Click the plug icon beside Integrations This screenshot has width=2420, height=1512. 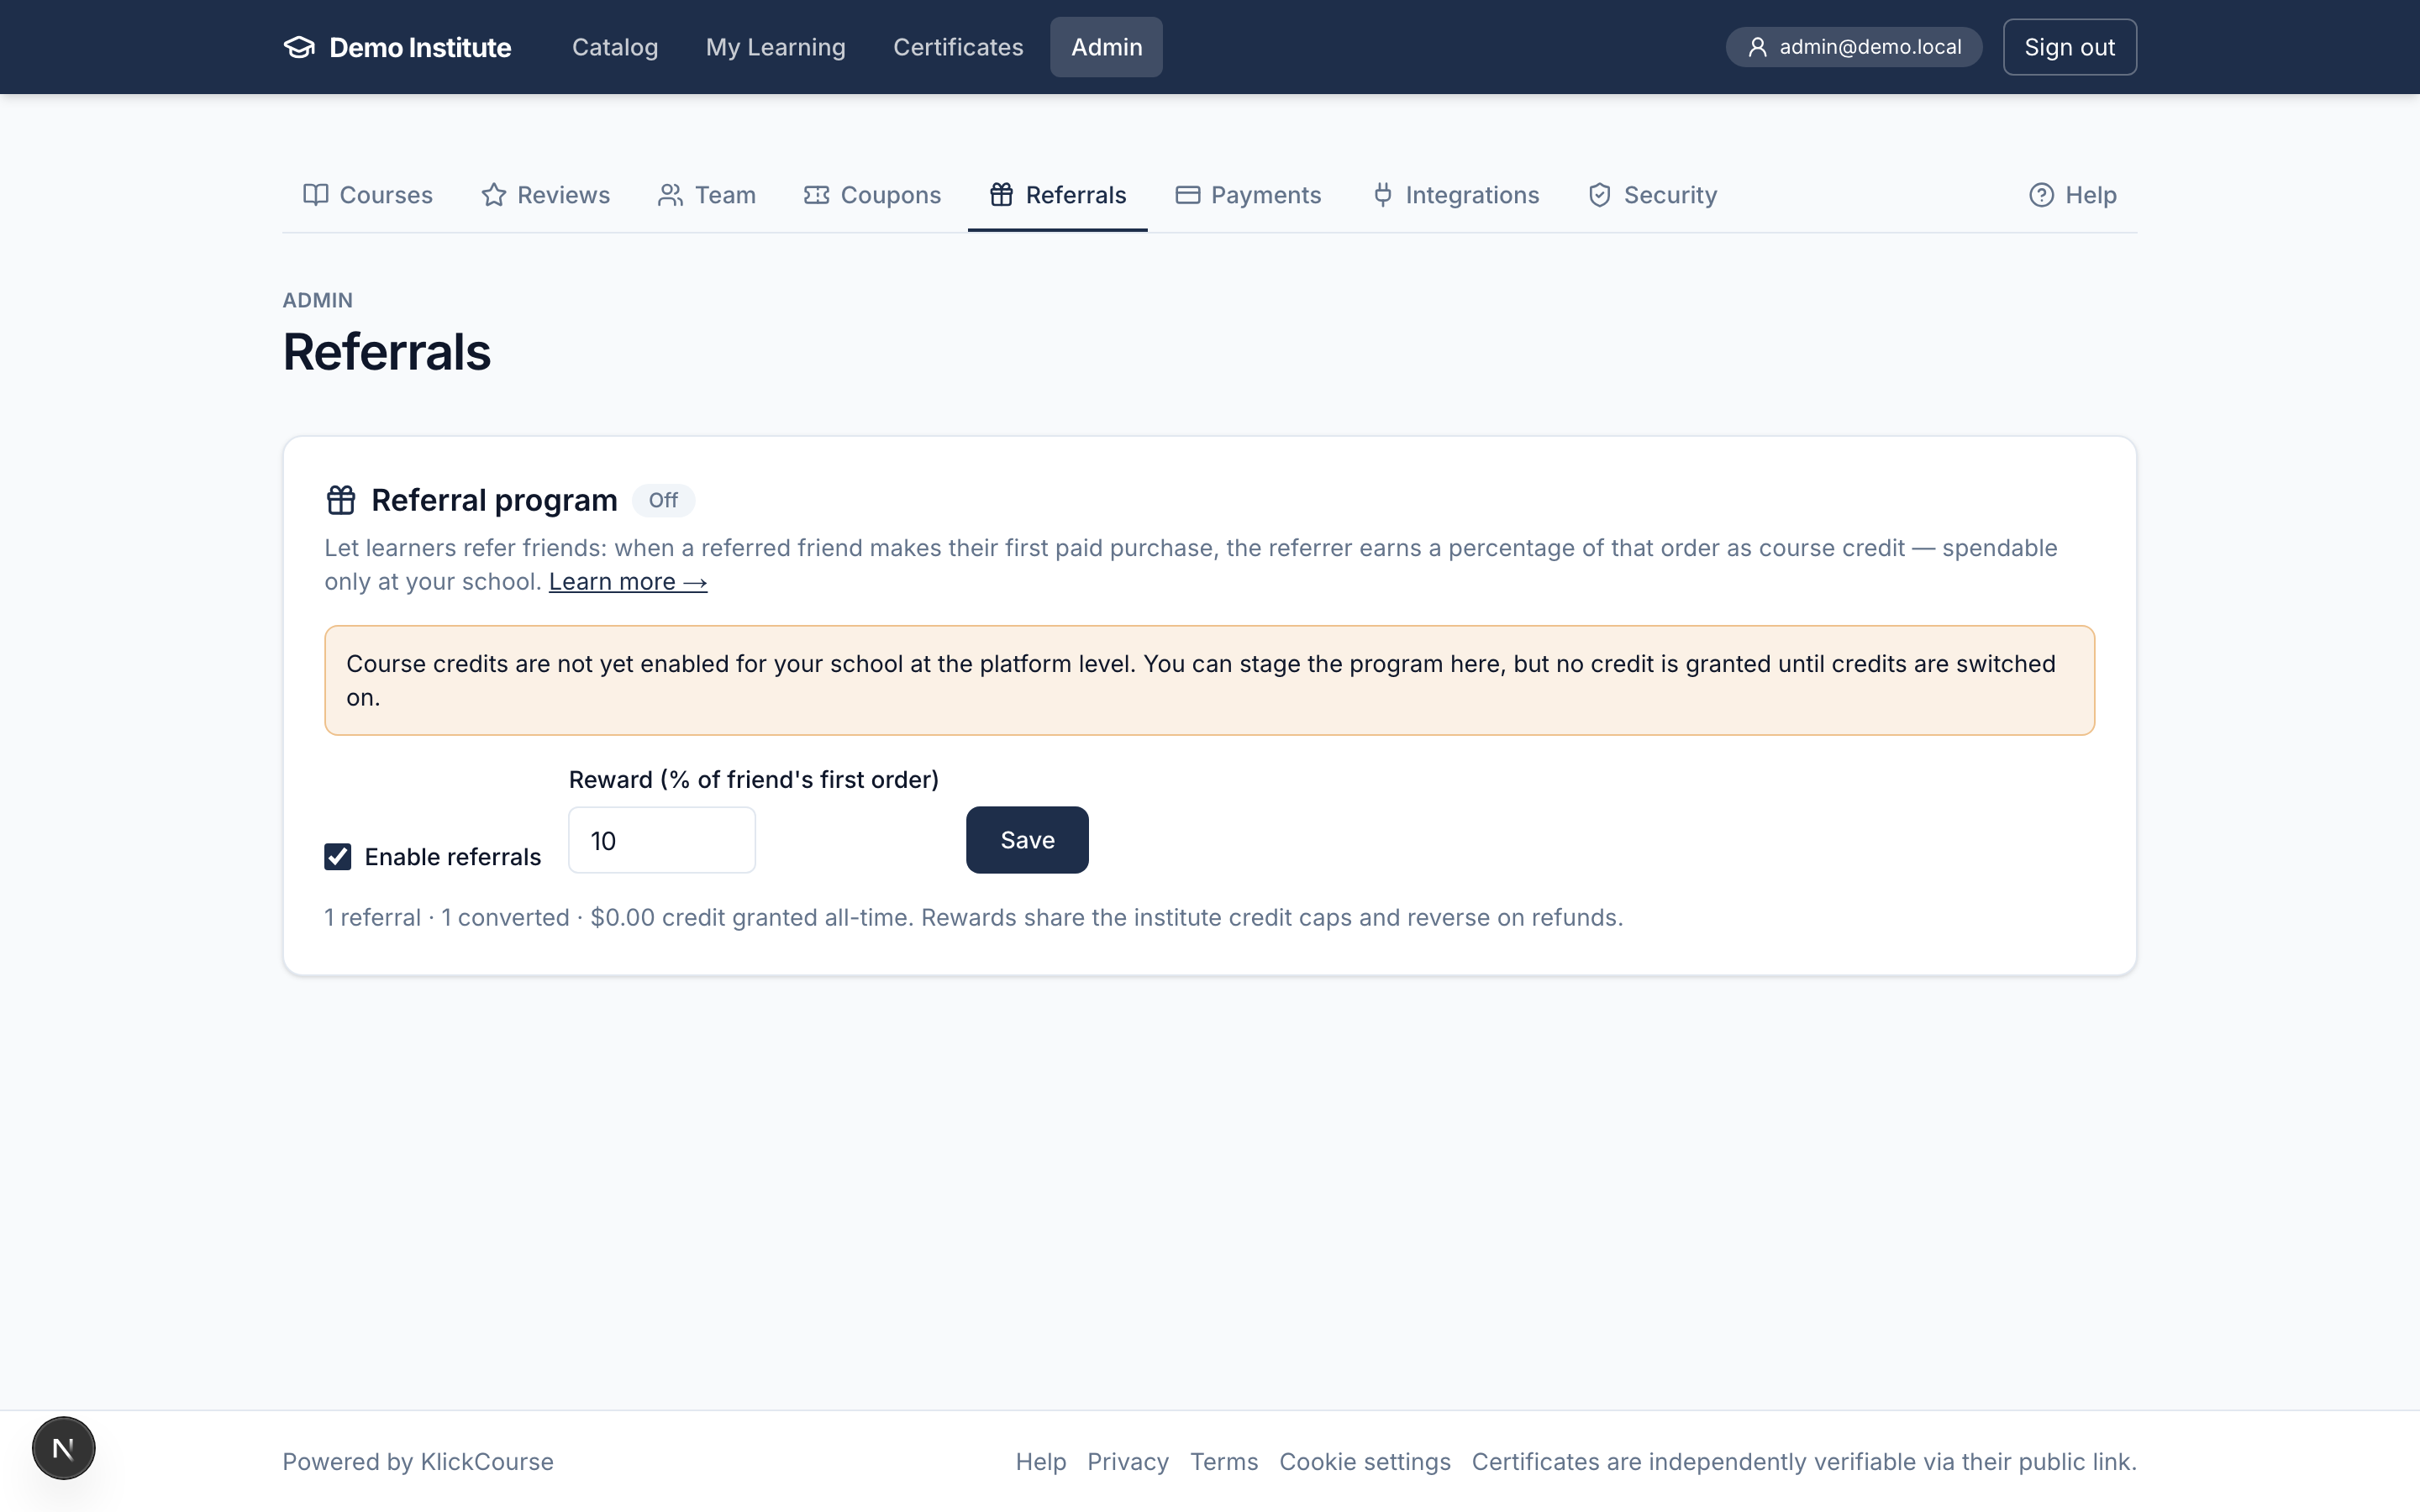click(1382, 195)
